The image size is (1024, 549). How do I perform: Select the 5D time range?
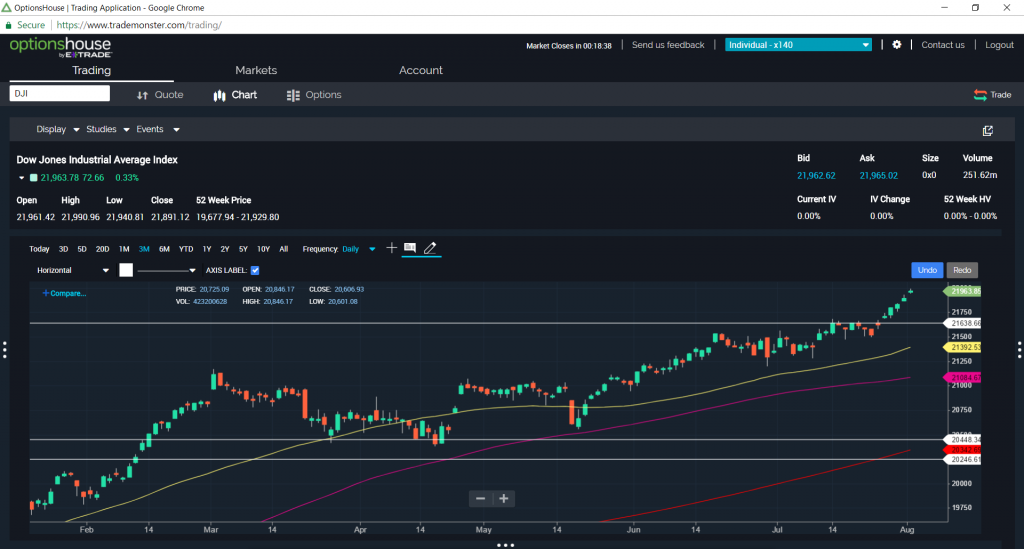[x=82, y=249]
